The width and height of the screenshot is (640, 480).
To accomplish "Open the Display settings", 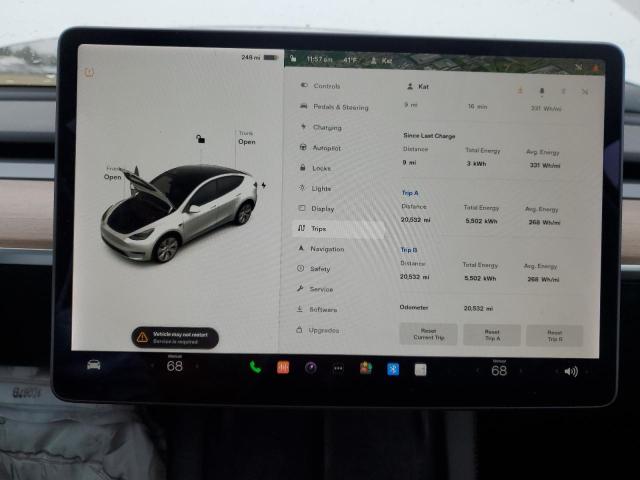I will [316, 209].
